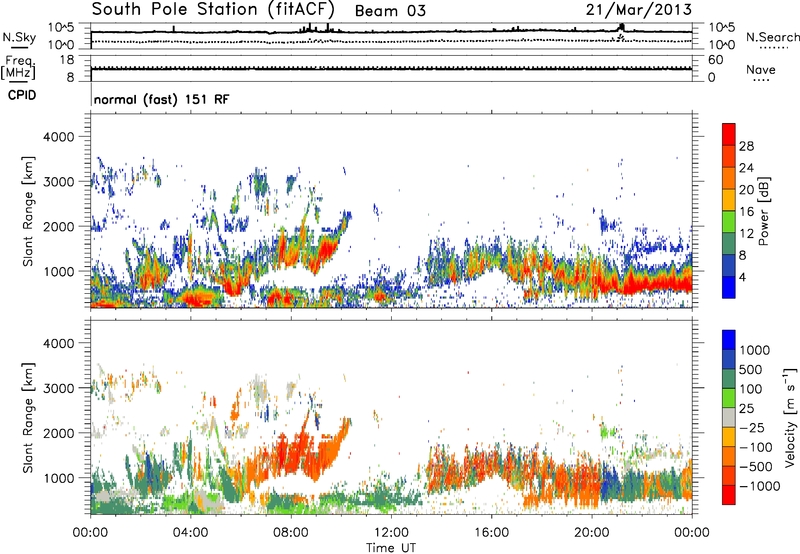Viewport: 800px width, 554px height.
Task: Click the 'Slant Range [km]' label of velocity panel
Action: [x=28, y=417]
